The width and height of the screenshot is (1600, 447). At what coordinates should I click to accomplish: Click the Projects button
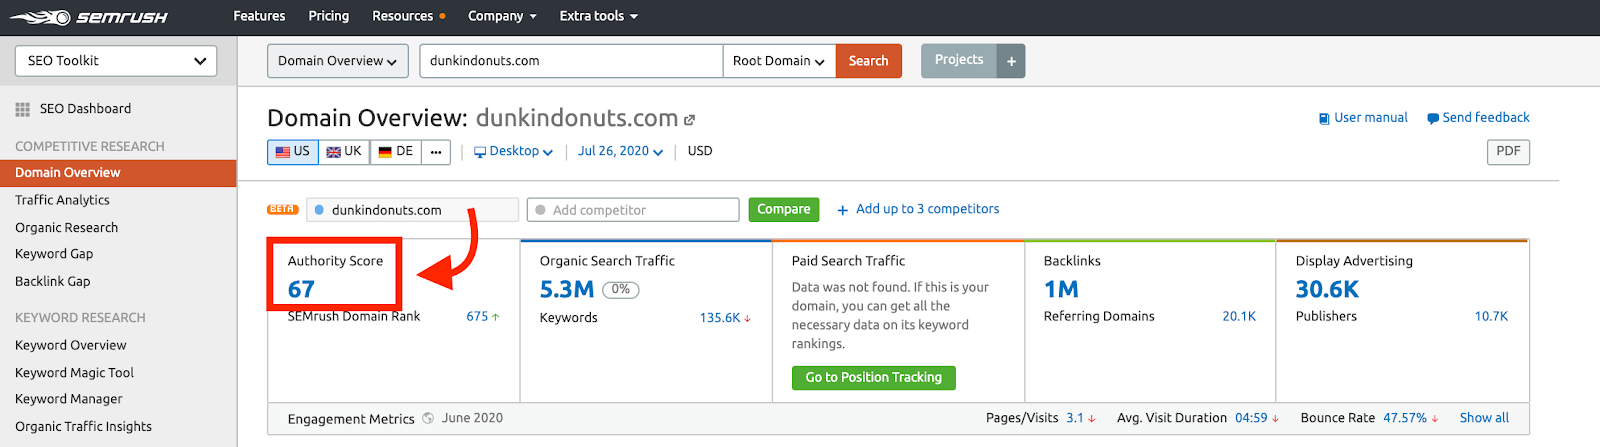pyautogui.click(x=959, y=60)
